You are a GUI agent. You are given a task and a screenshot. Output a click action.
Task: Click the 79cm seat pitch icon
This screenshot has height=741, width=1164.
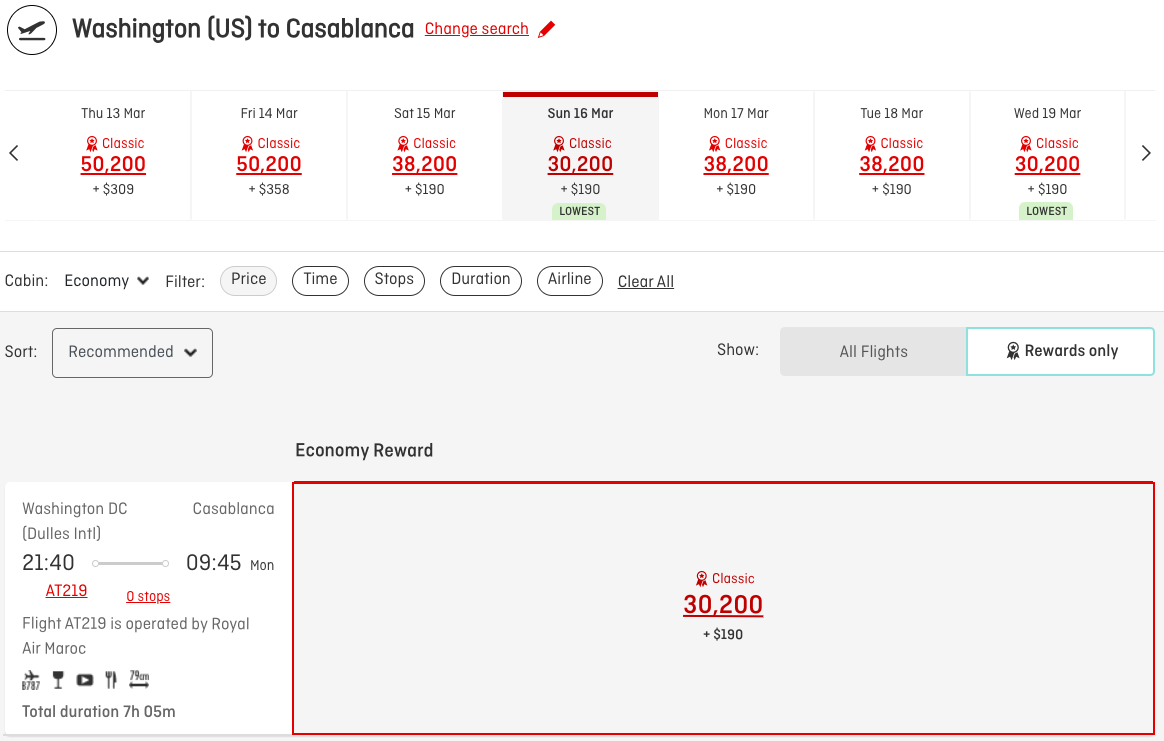coord(139,678)
